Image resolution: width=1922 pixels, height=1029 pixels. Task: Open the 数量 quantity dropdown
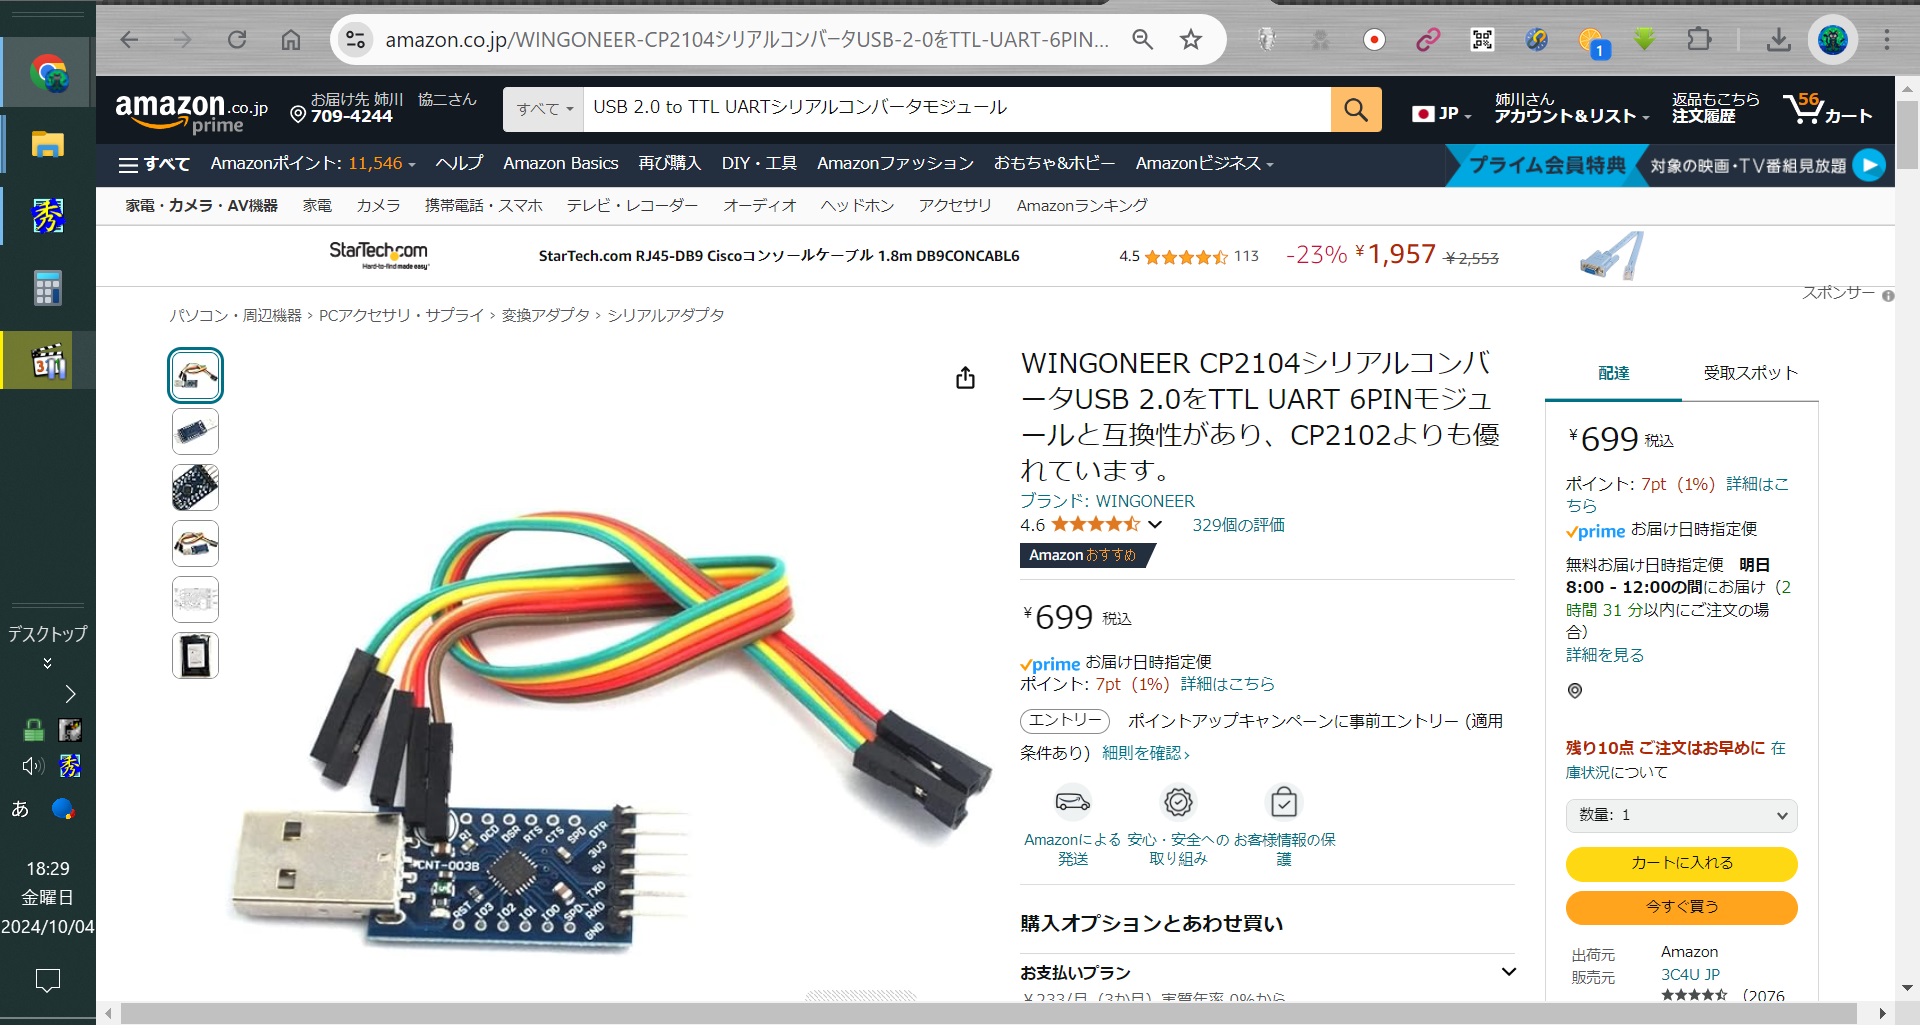(1683, 817)
